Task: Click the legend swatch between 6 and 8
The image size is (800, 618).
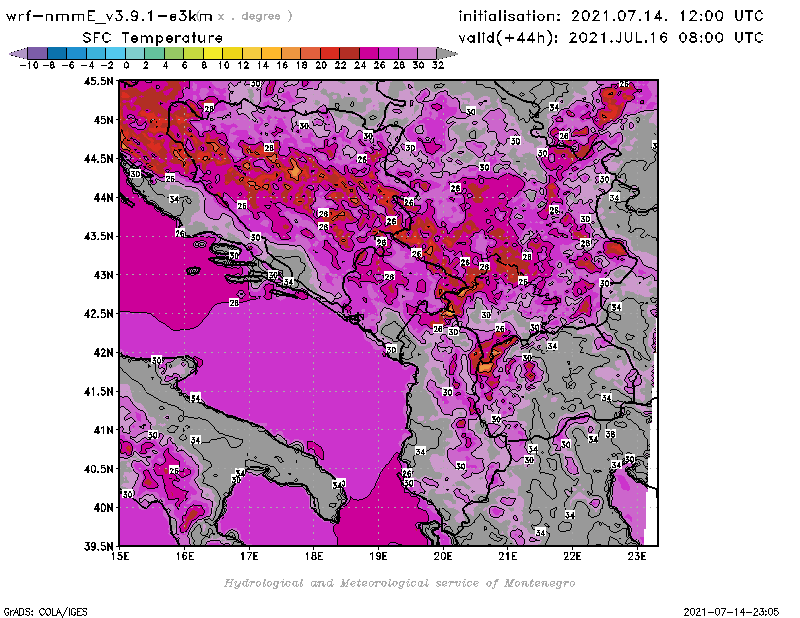Action: tap(194, 53)
